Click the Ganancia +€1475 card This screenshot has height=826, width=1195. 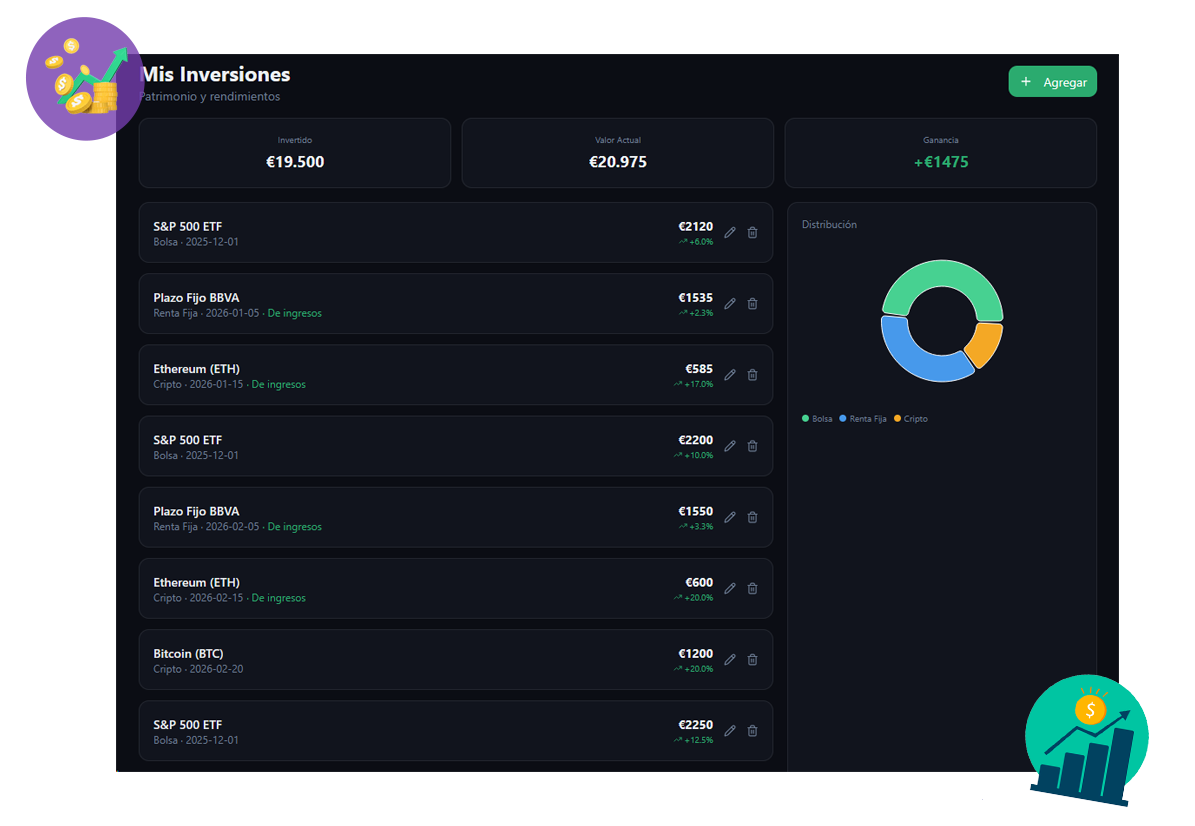[940, 152]
